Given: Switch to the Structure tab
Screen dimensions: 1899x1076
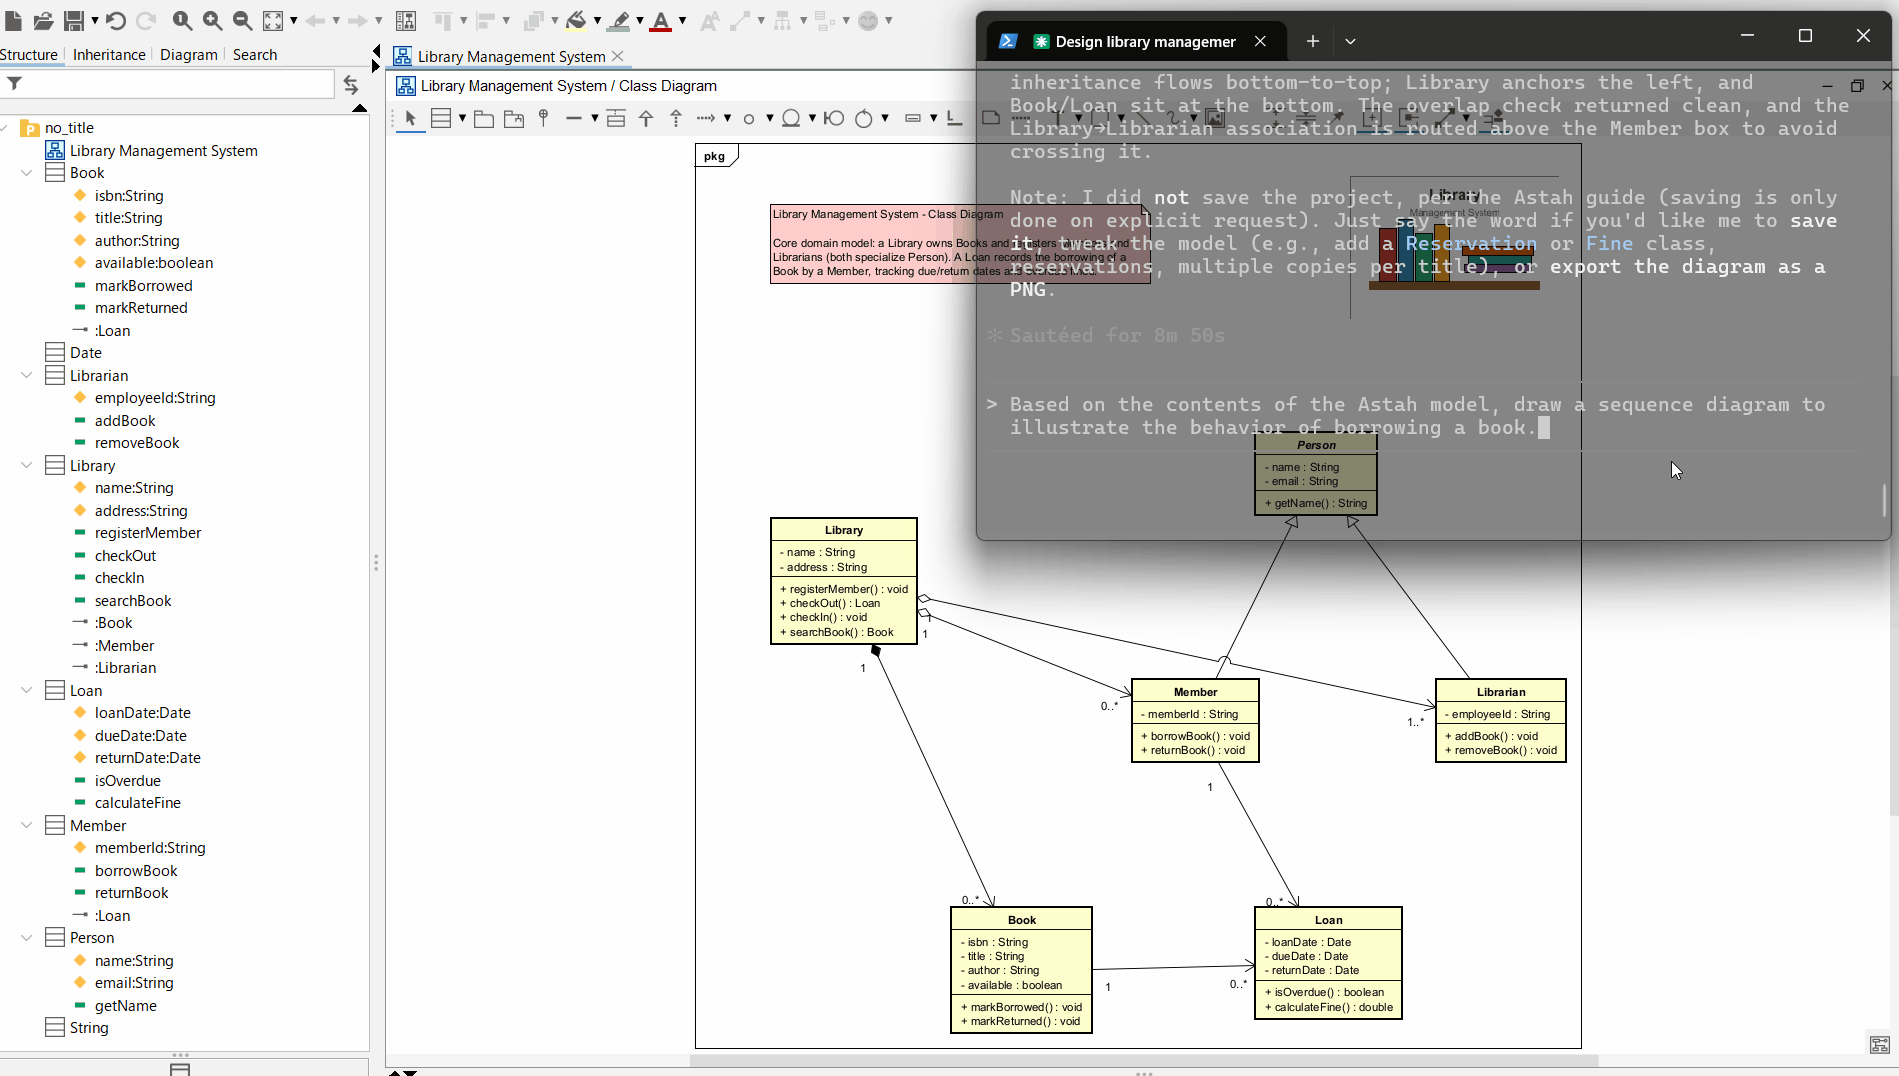Looking at the screenshot, I should 29,55.
